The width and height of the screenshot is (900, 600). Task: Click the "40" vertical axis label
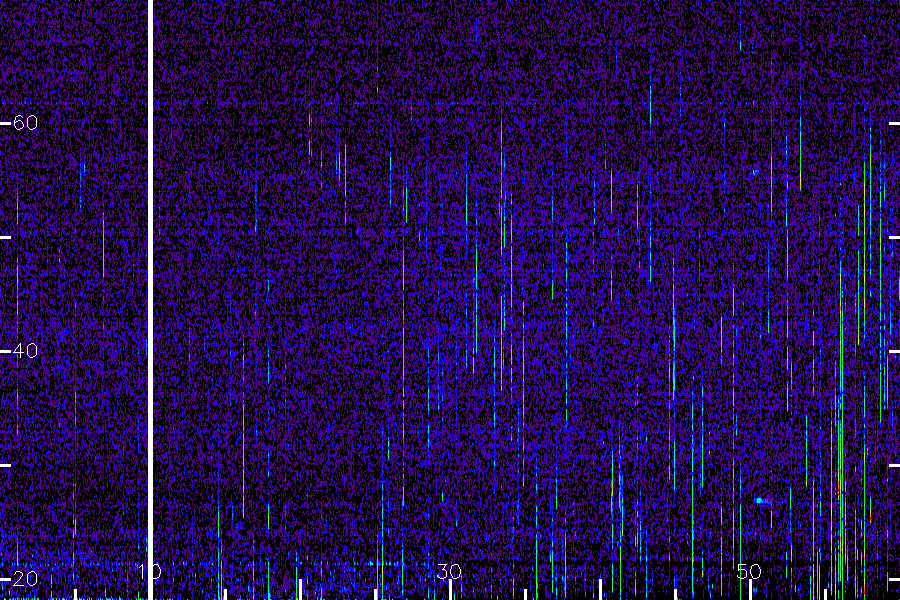coord(25,350)
